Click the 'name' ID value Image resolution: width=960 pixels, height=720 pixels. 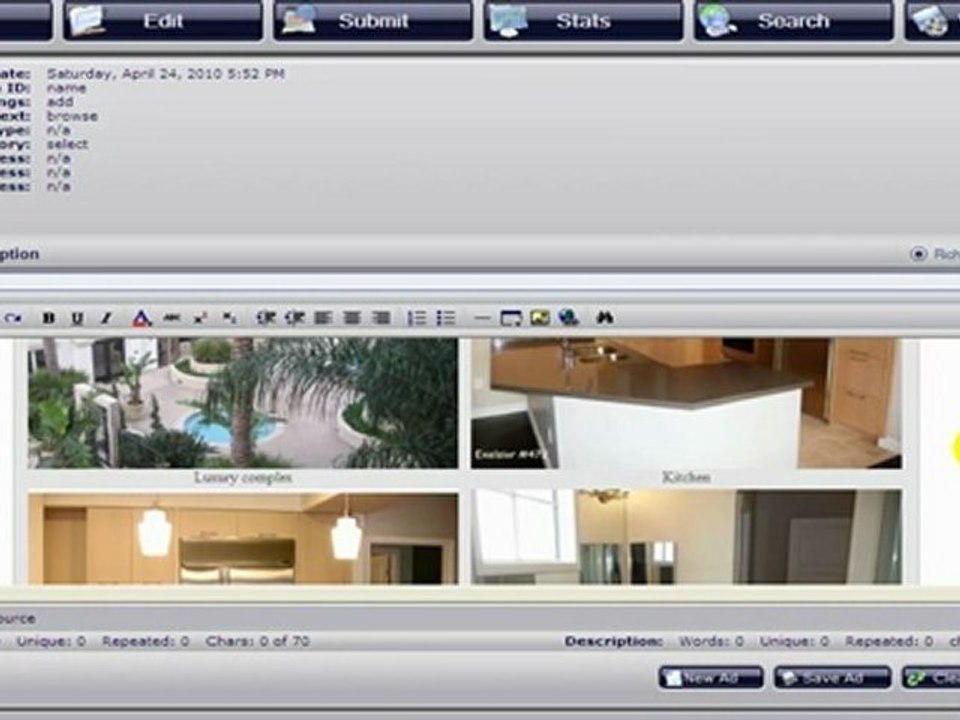point(66,88)
